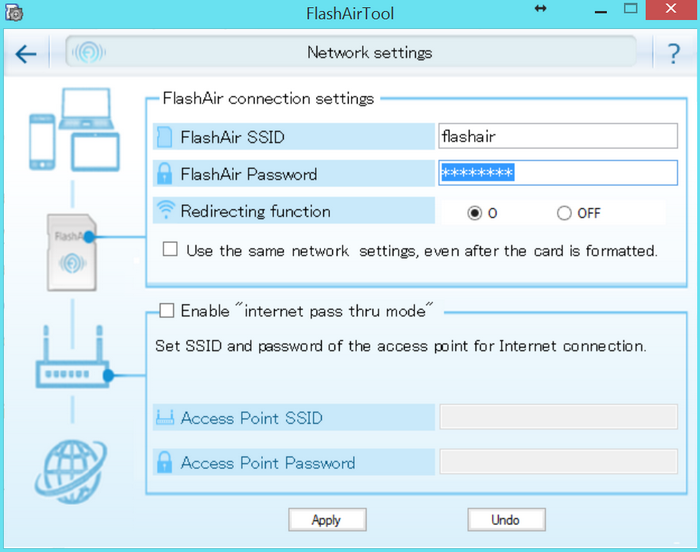Minimize the FlashAirTool window
Image resolution: width=700 pixels, height=552 pixels.
tap(601, 11)
